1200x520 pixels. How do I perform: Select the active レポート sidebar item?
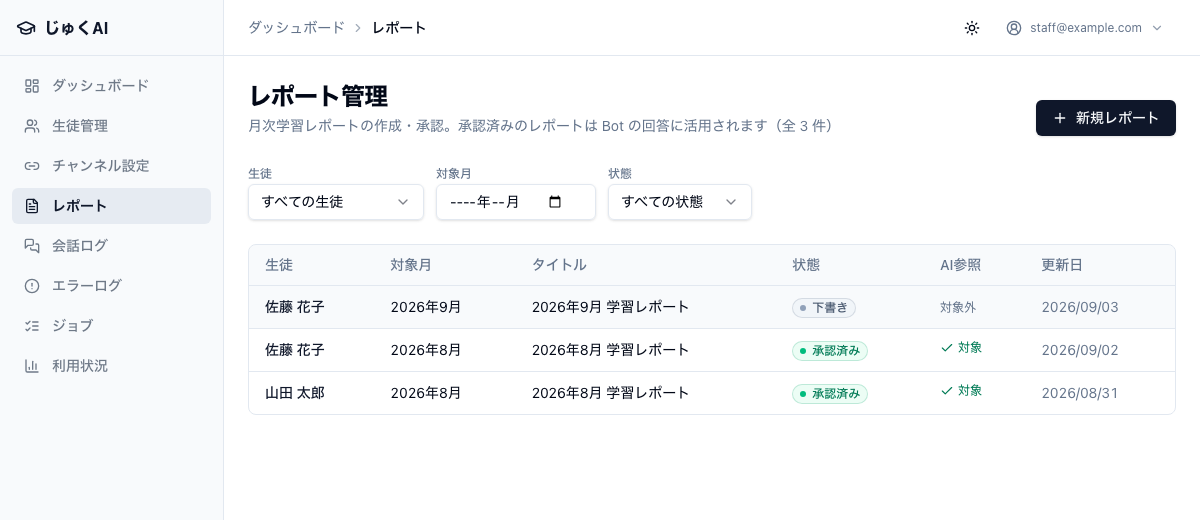[x=111, y=206]
